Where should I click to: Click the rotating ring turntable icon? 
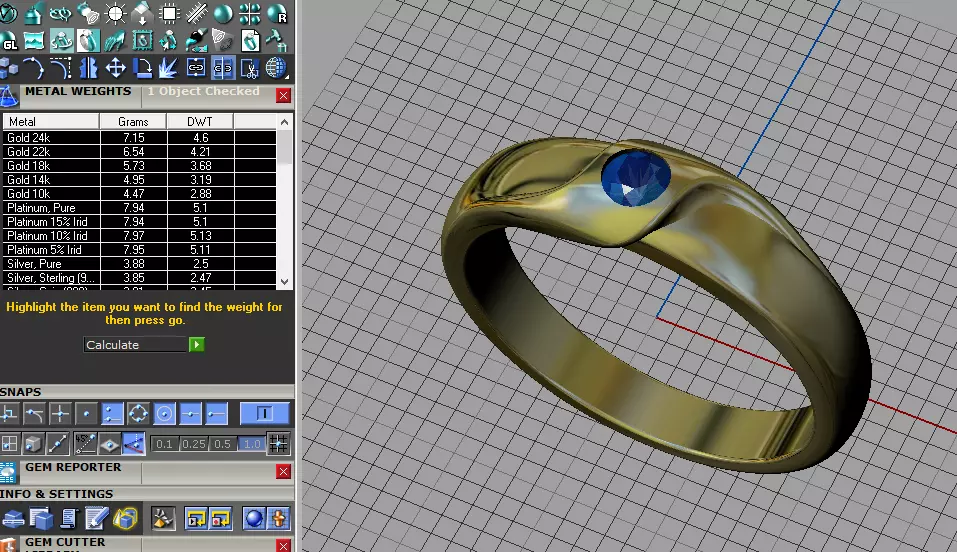tap(62, 41)
